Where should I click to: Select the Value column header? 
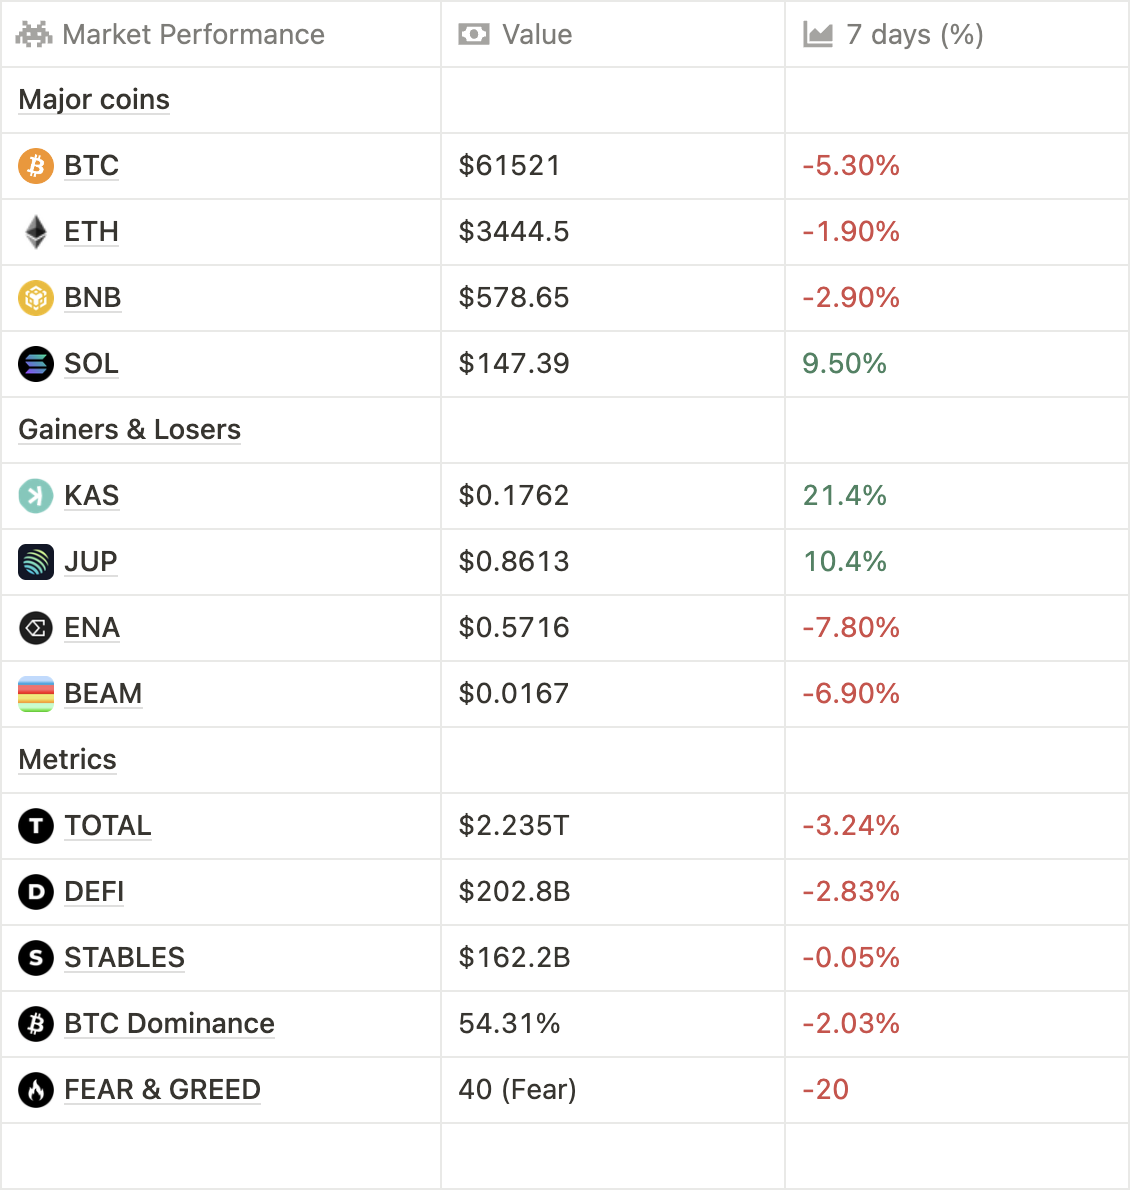(537, 35)
